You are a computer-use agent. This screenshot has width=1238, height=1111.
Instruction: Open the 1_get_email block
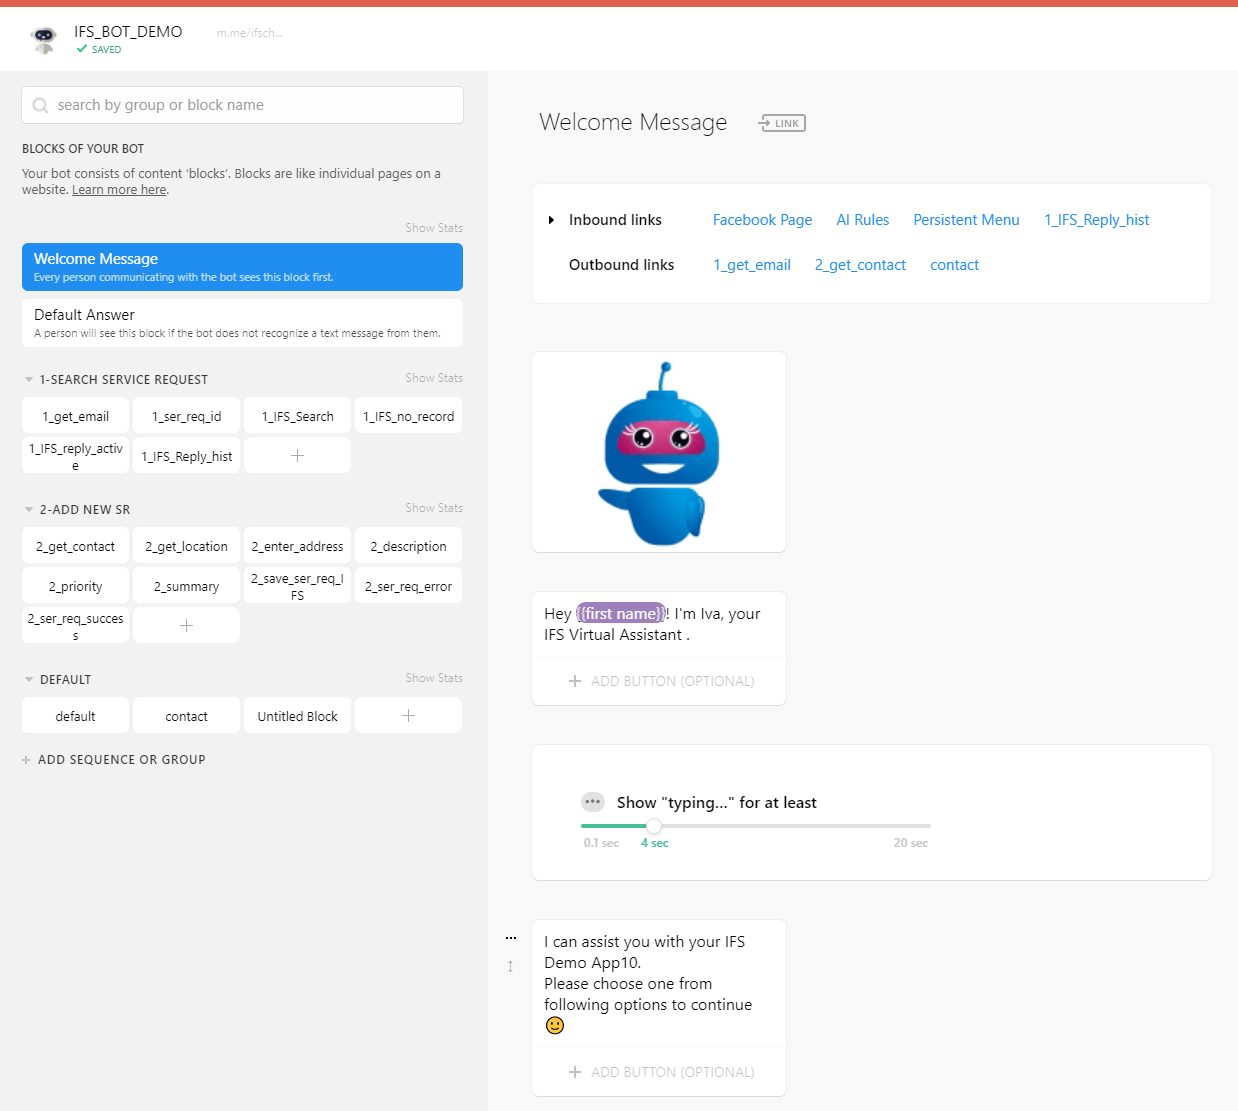tap(76, 416)
